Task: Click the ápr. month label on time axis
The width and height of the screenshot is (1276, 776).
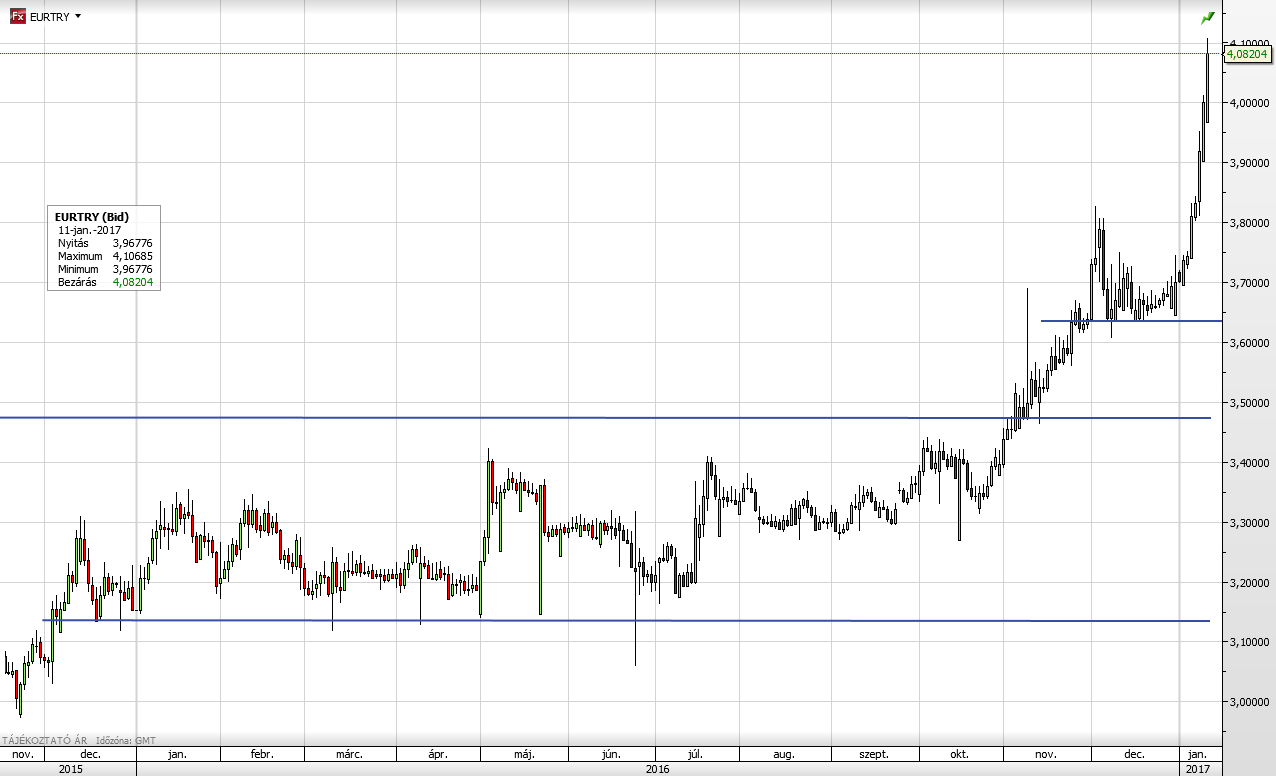Action: click(436, 754)
